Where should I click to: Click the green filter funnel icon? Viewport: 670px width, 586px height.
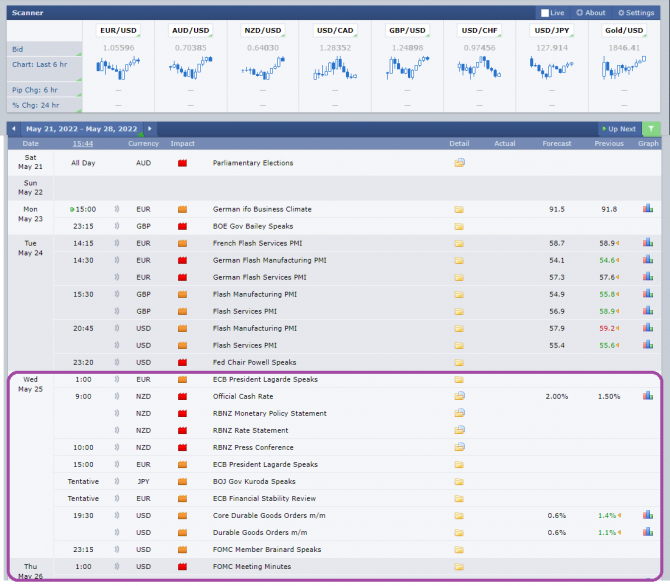[x=651, y=129]
